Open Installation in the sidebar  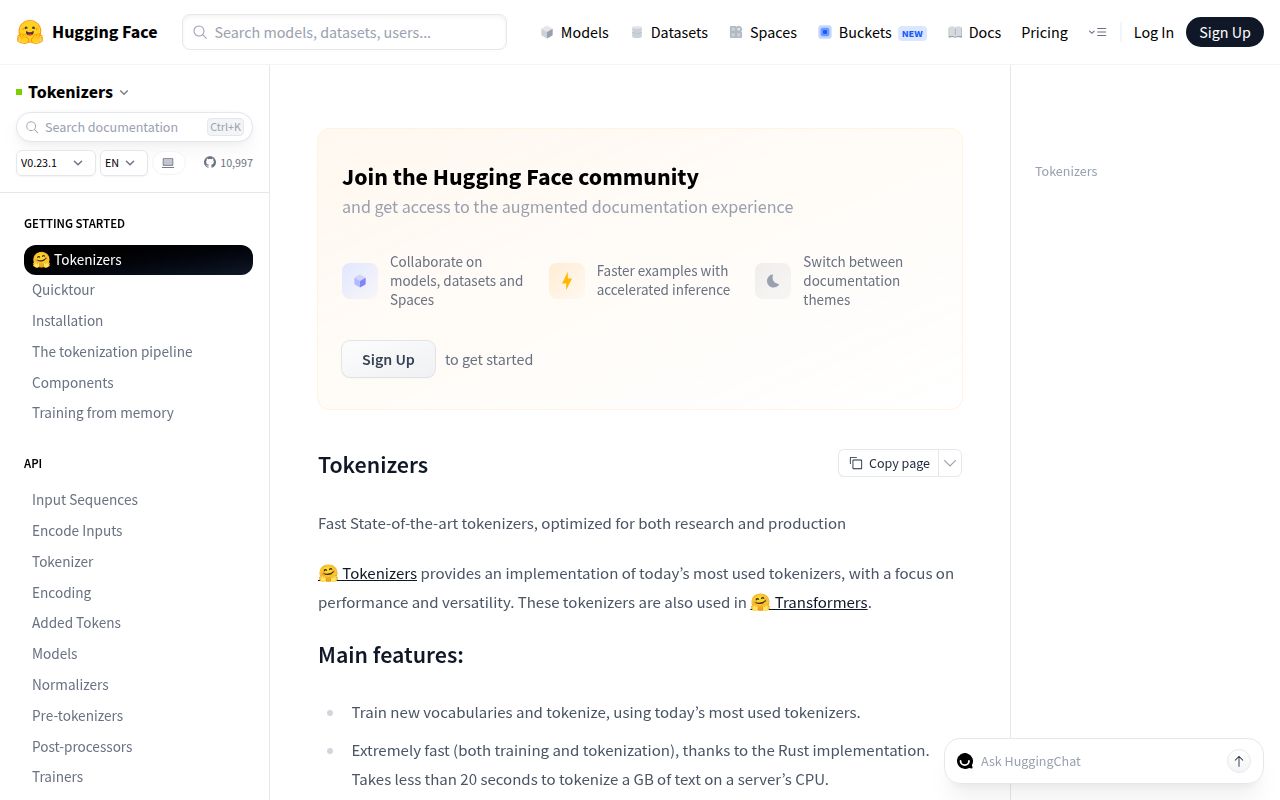[67, 321]
